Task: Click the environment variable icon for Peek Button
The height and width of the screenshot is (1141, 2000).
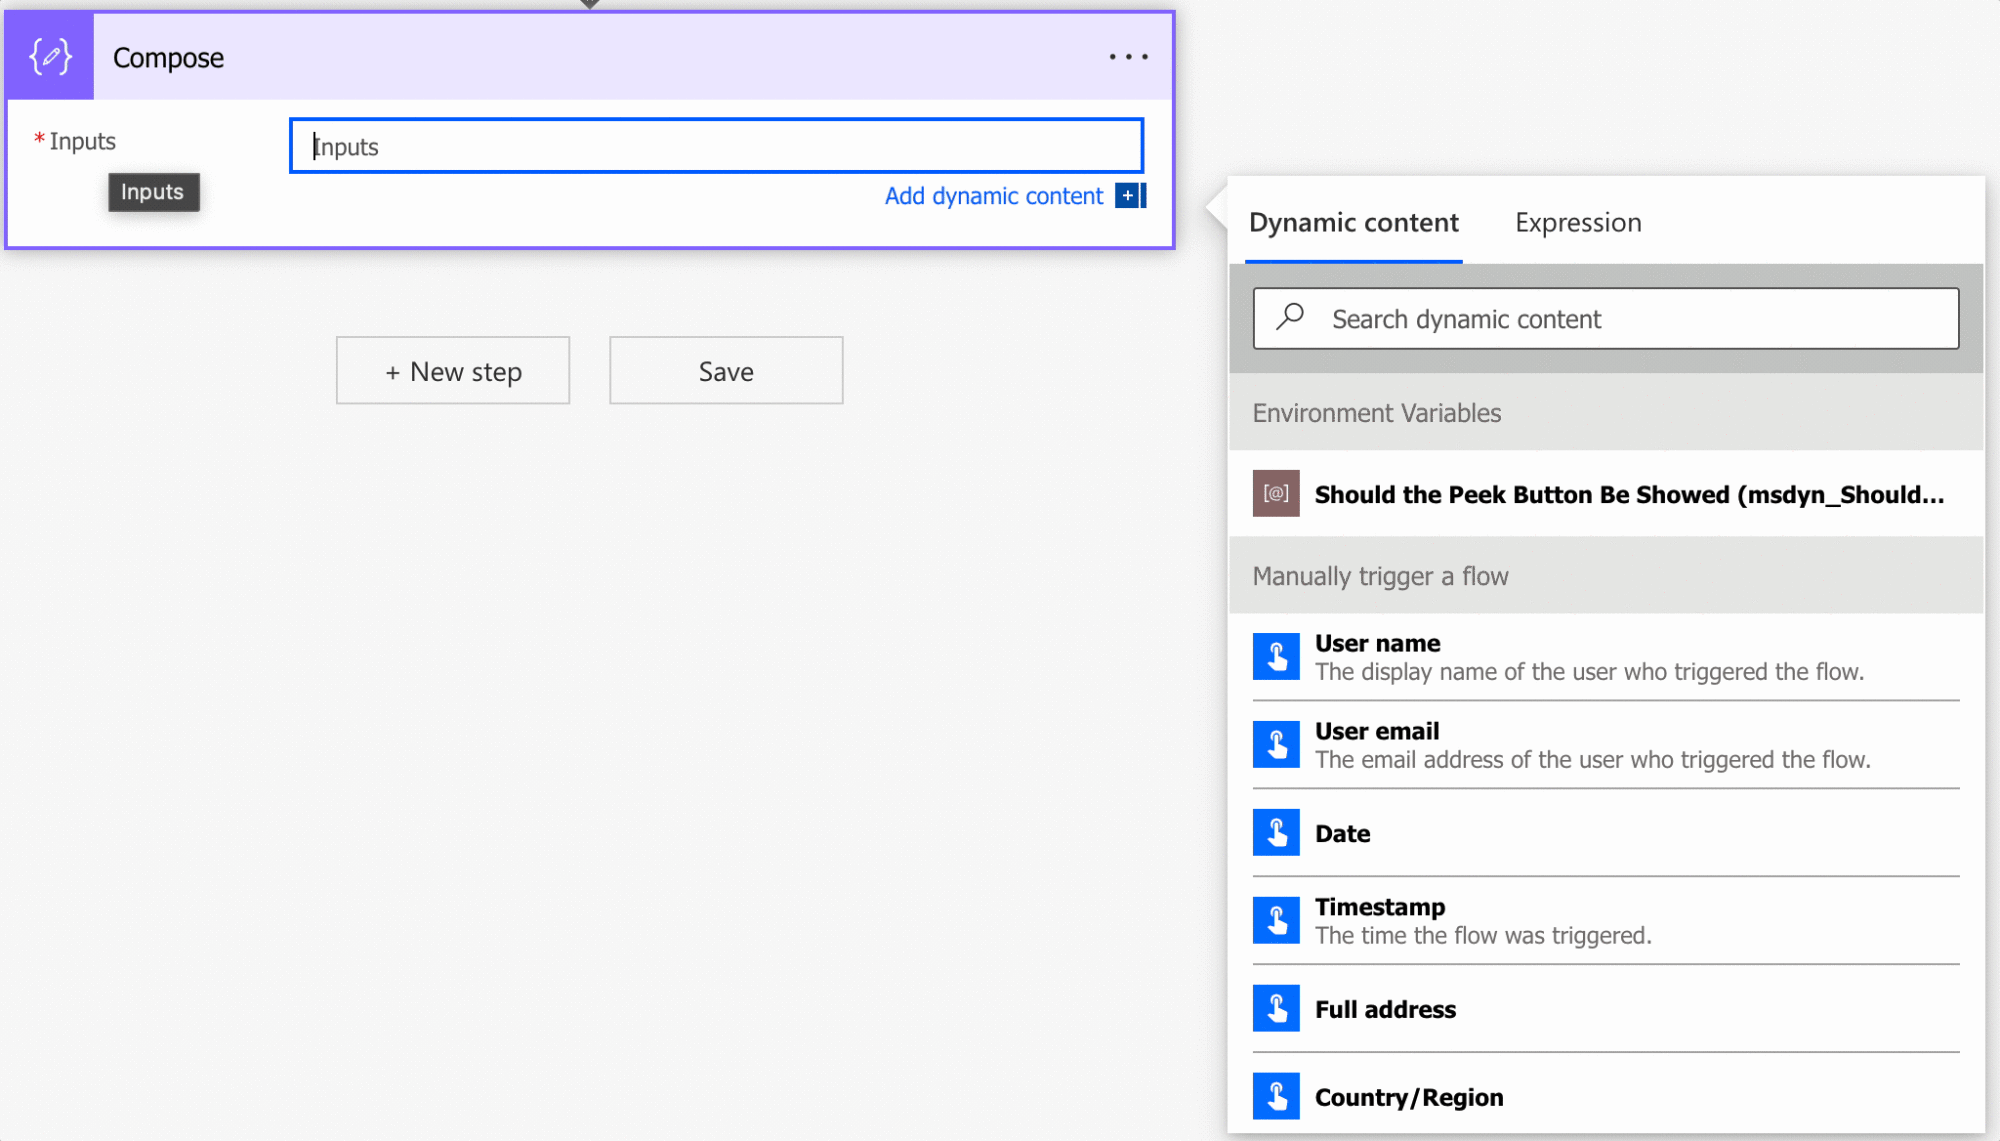Action: pyautogui.click(x=1276, y=493)
